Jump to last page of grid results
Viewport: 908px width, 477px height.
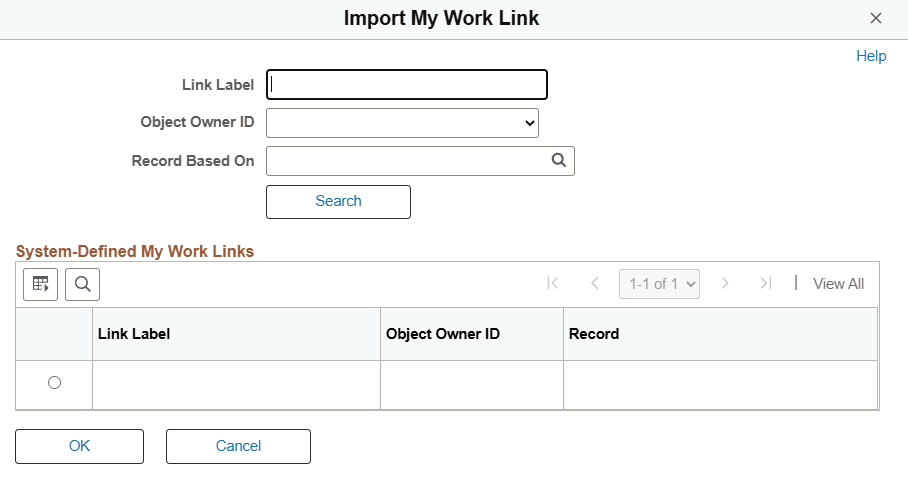pyautogui.click(x=766, y=284)
